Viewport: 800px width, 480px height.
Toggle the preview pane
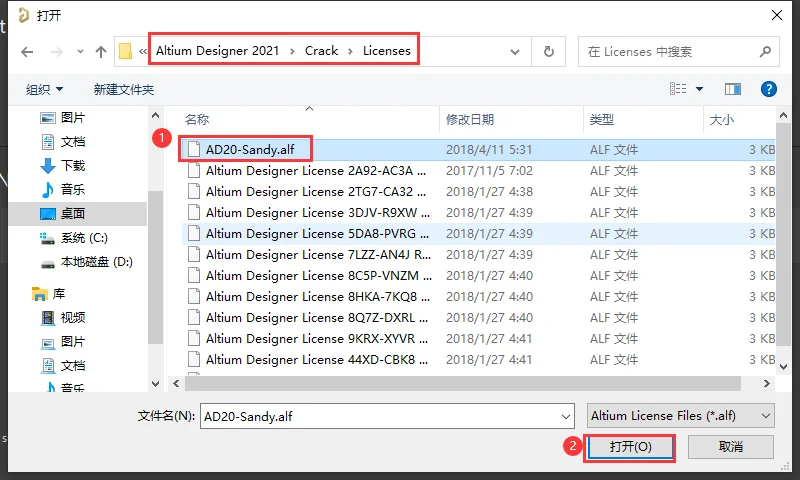(x=733, y=89)
